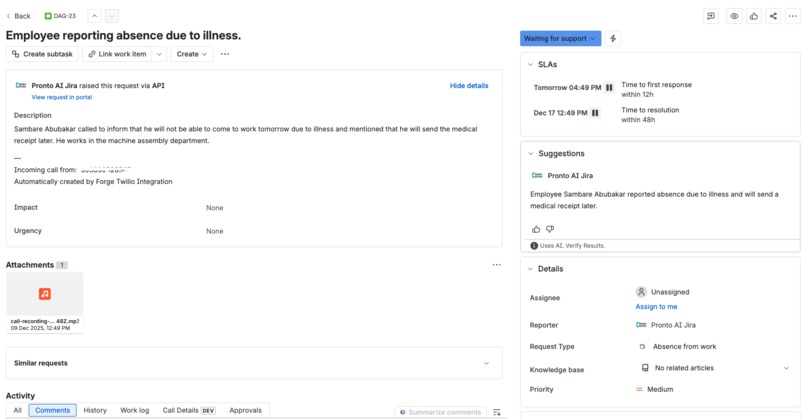Switch to the History tab

pyautogui.click(x=95, y=410)
